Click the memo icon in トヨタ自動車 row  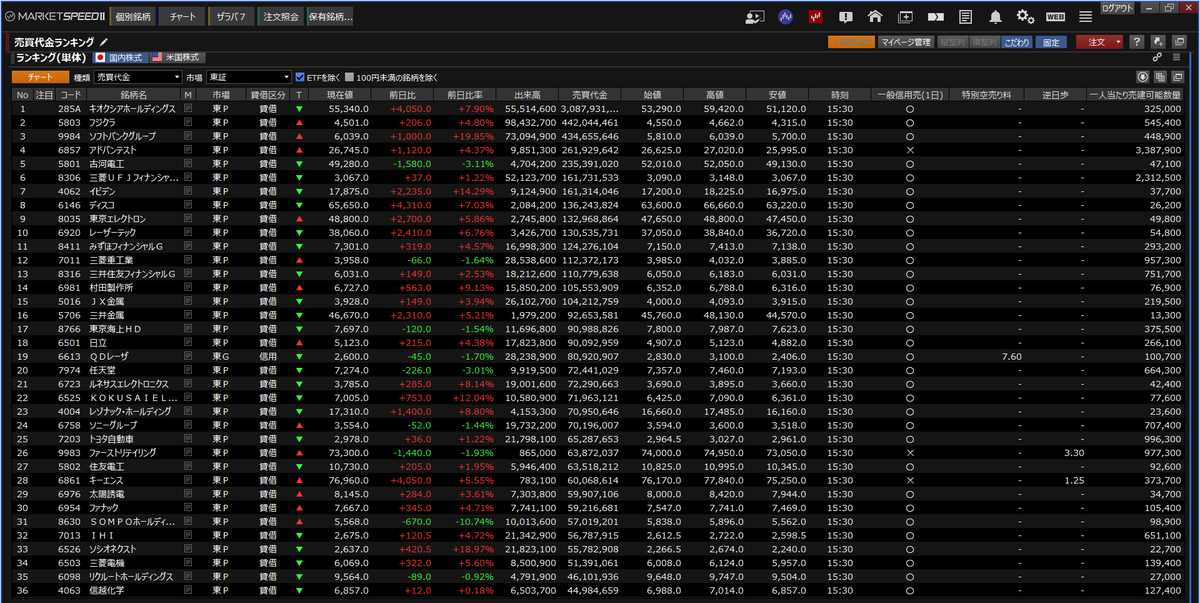188,439
